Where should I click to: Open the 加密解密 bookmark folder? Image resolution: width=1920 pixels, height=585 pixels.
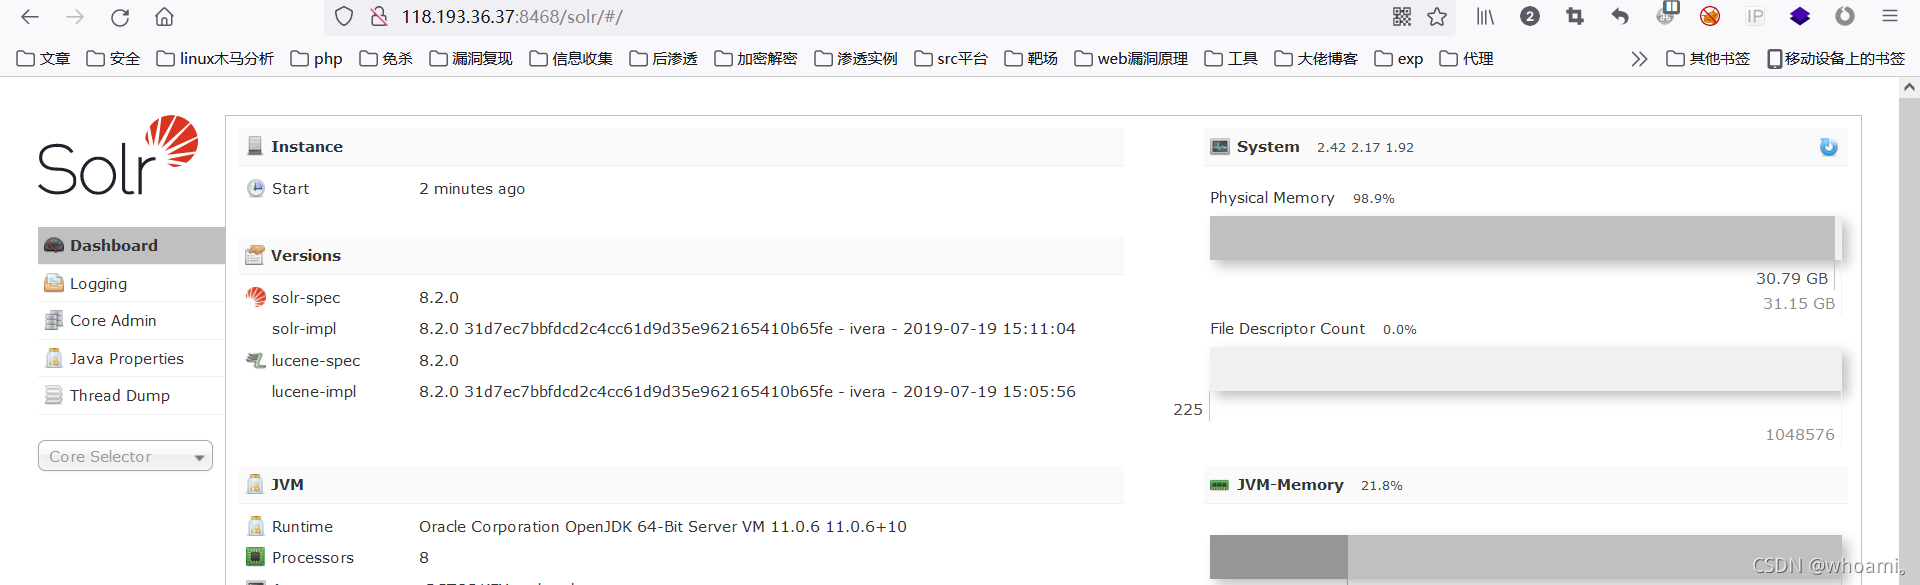coord(756,59)
